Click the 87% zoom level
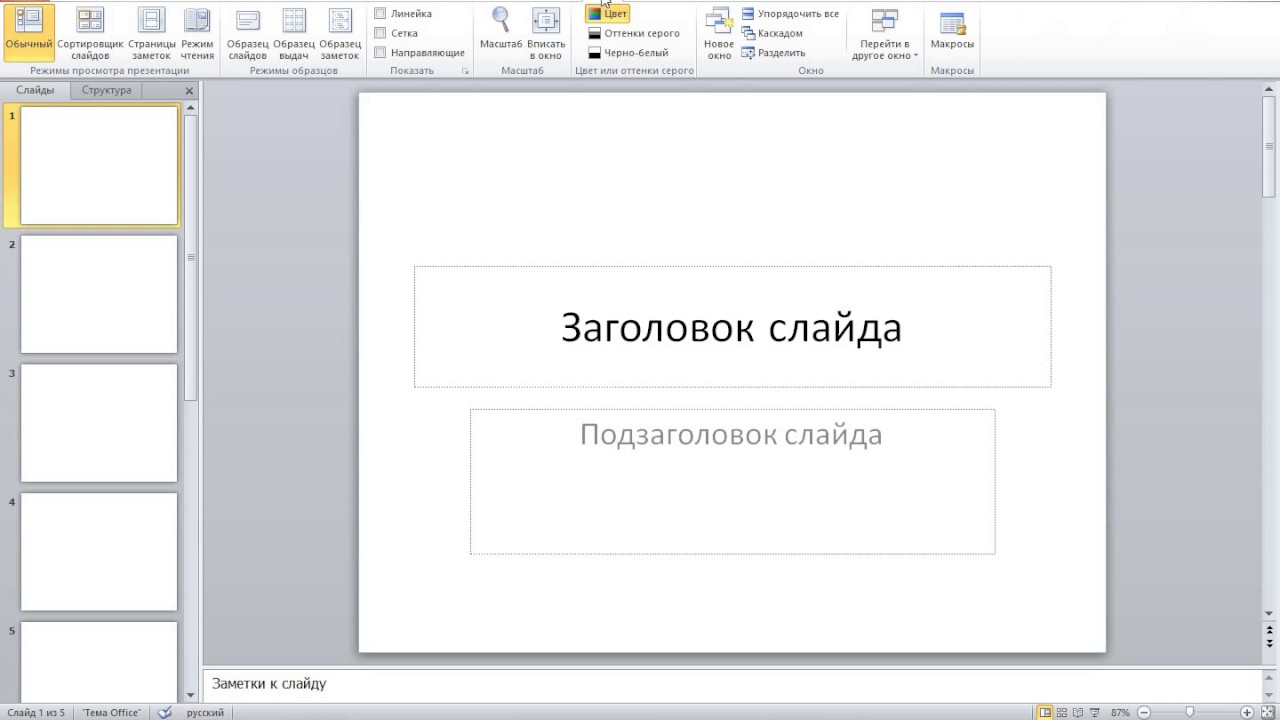1280x720 pixels. click(1120, 712)
